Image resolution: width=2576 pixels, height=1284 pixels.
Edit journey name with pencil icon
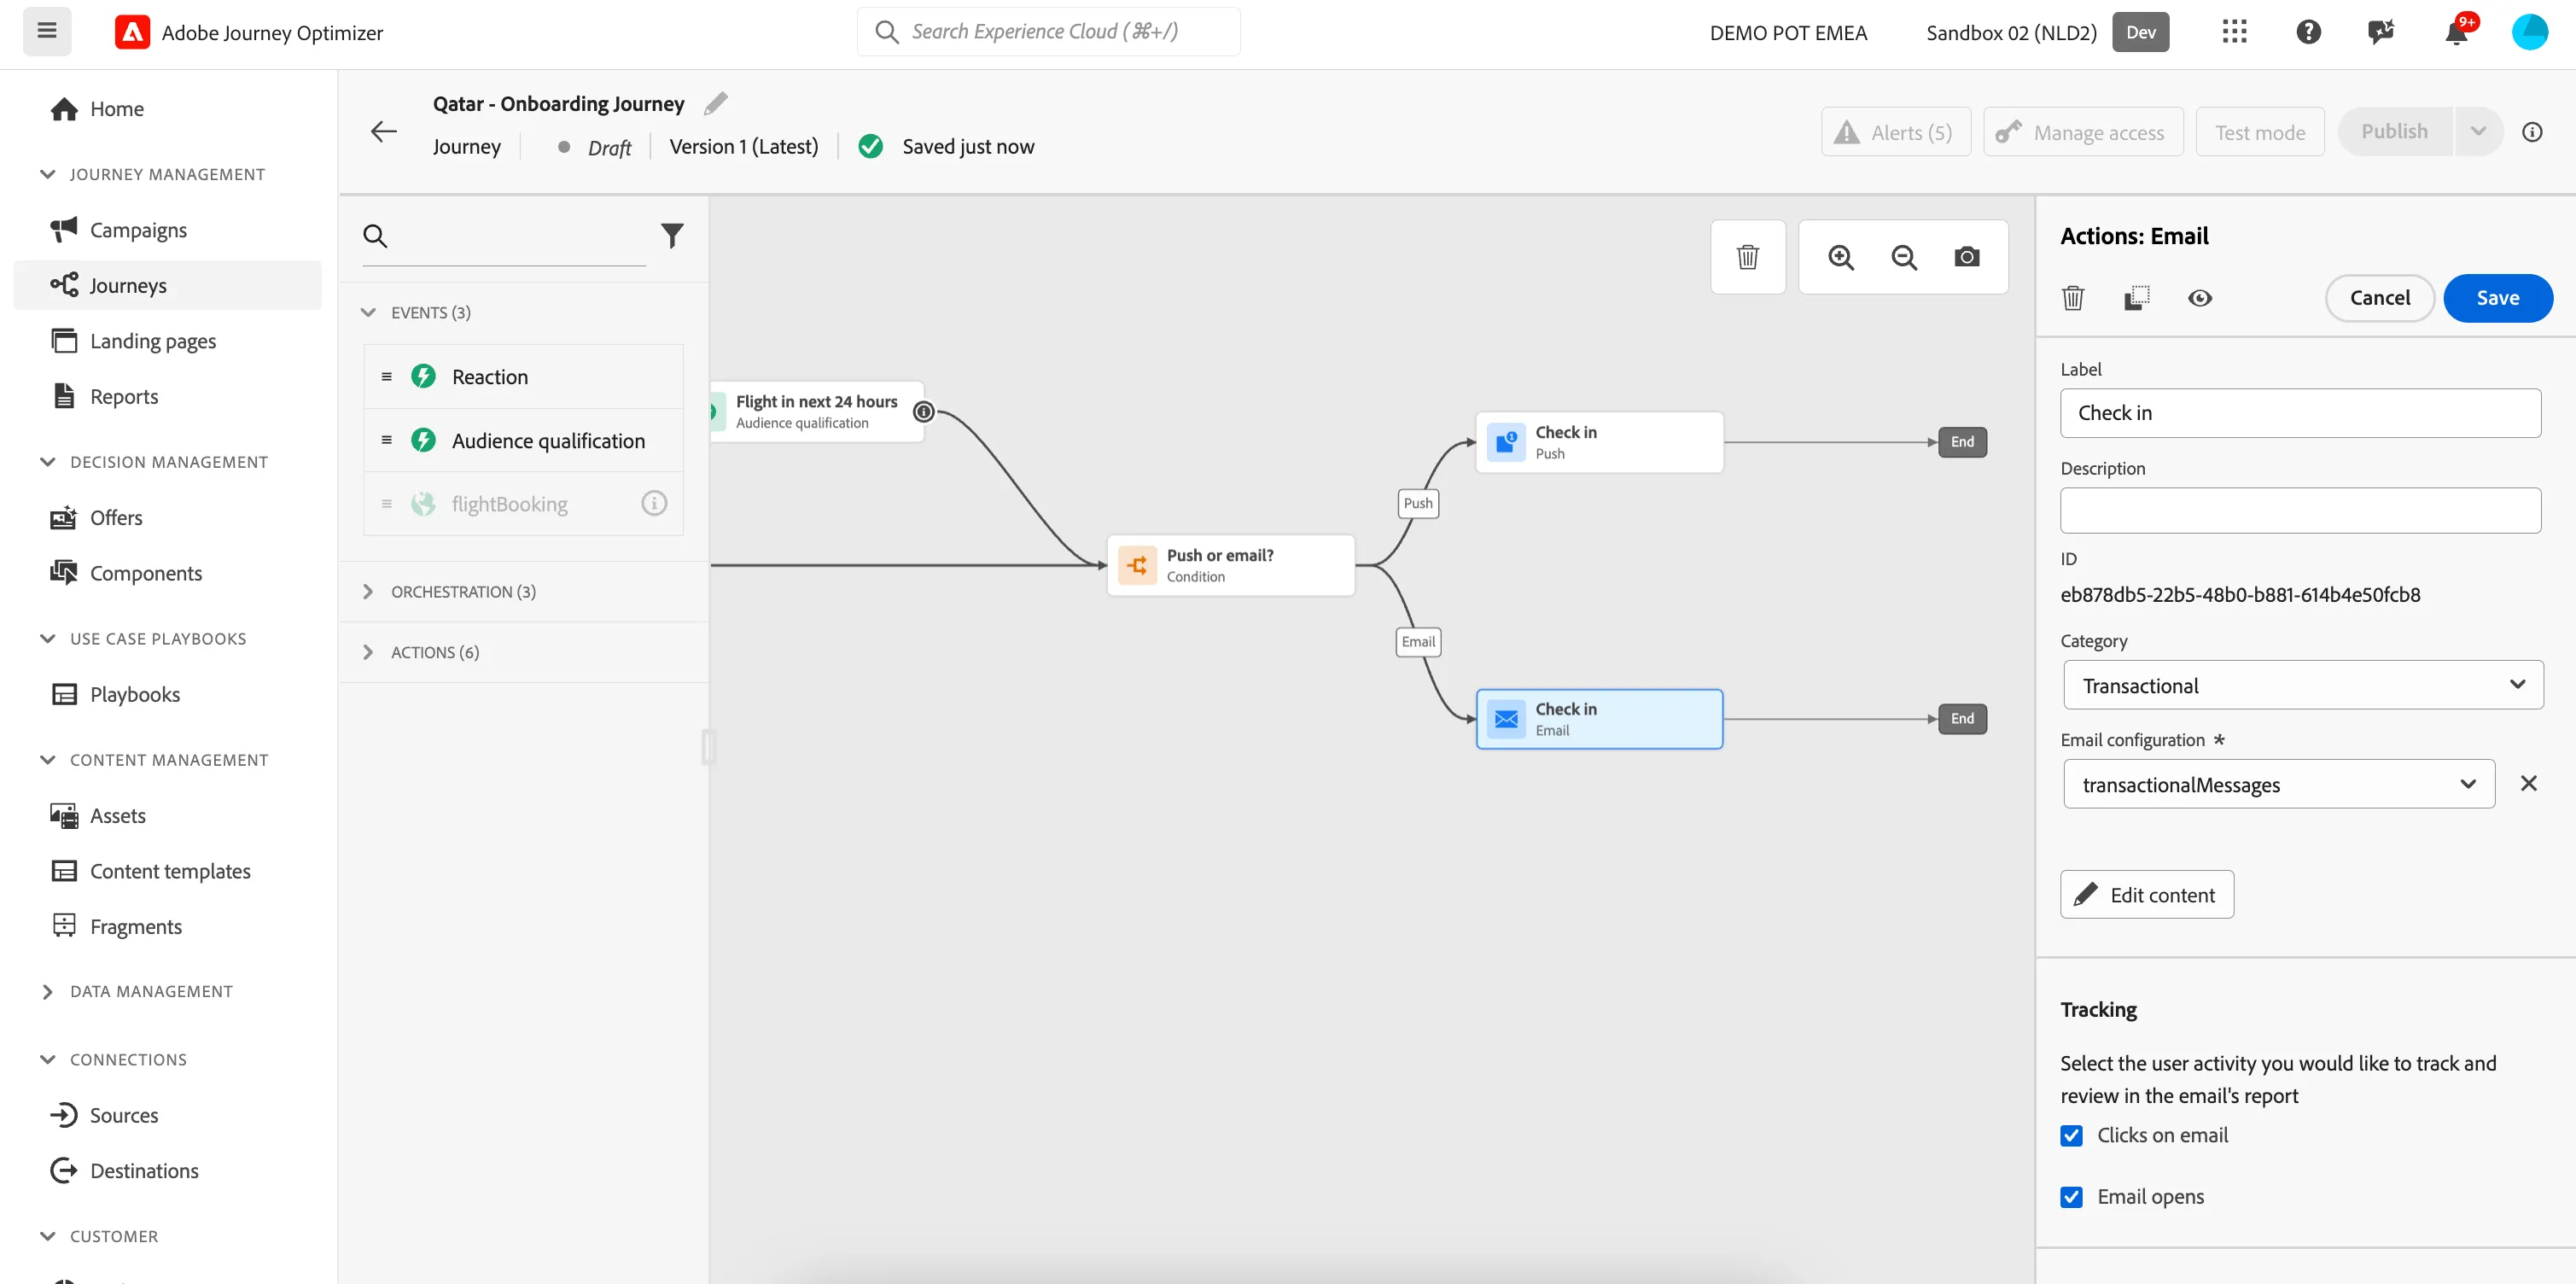pos(716,103)
